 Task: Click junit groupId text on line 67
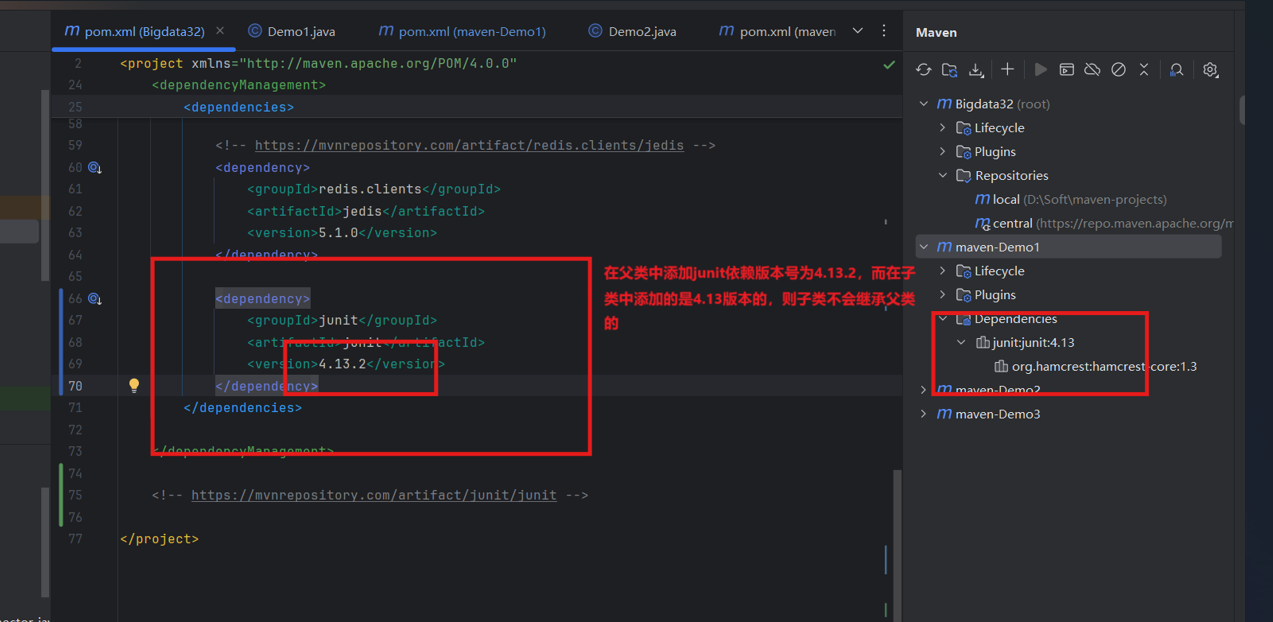tap(338, 321)
